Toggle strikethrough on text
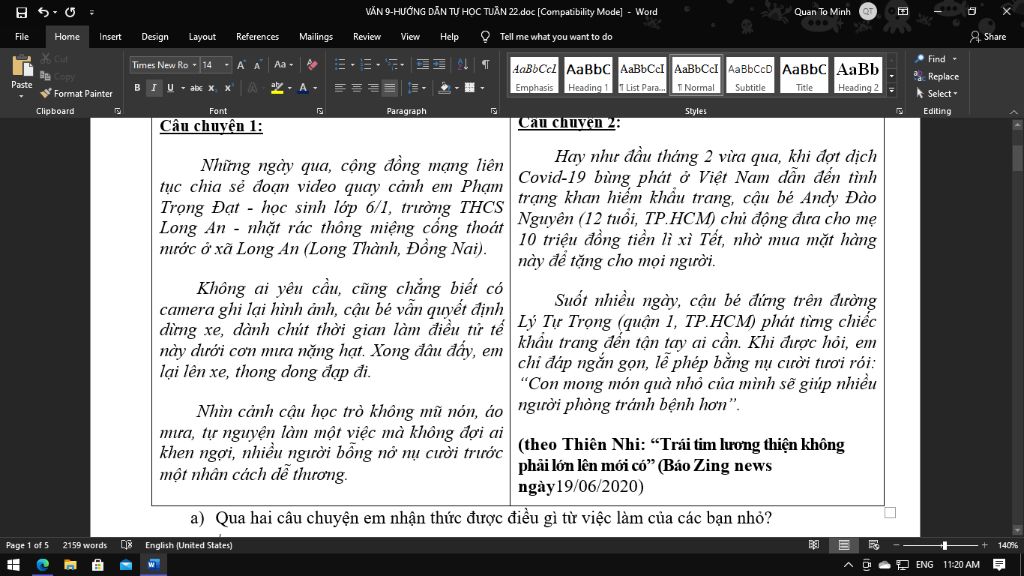Image resolution: width=1024 pixels, height=576 pixels. (196, 88)
